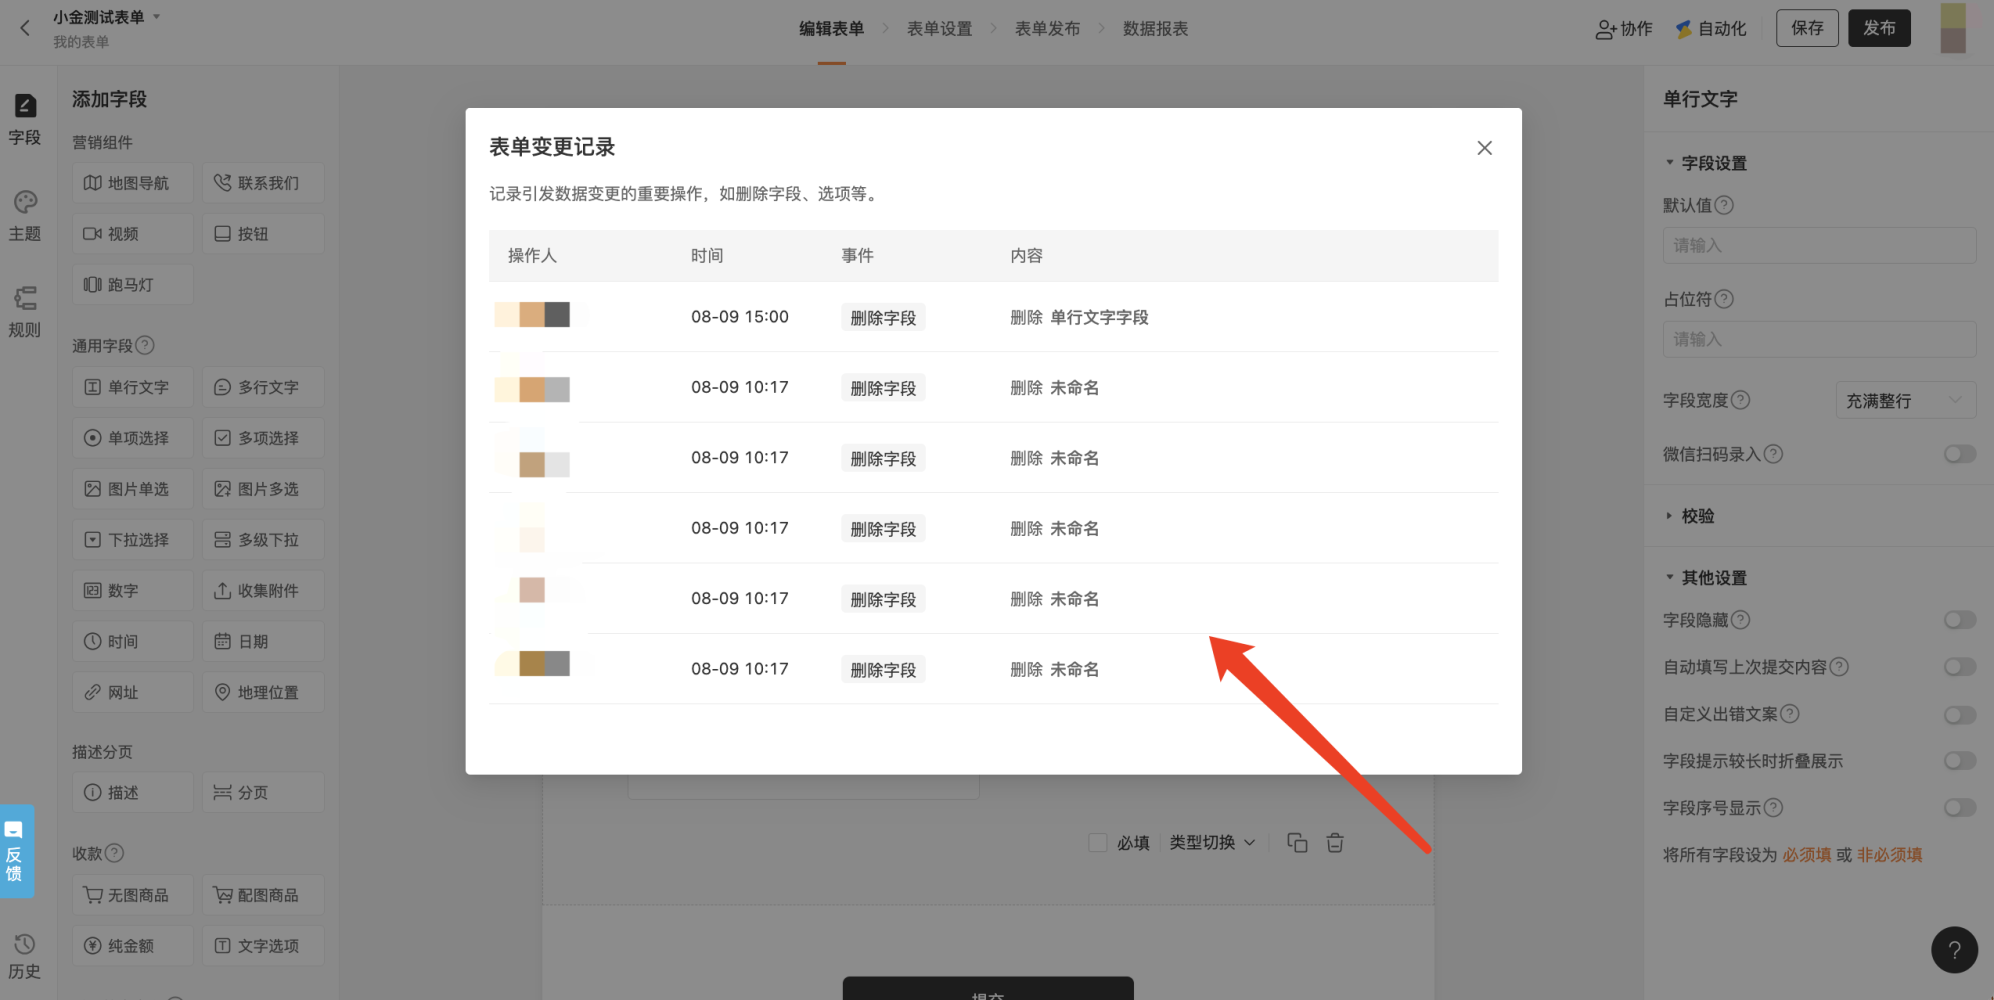This screenshot has width=1994, height=1000.
Task: Add a 日期 field
Action: pyautogui.click(x=263, y=642)
